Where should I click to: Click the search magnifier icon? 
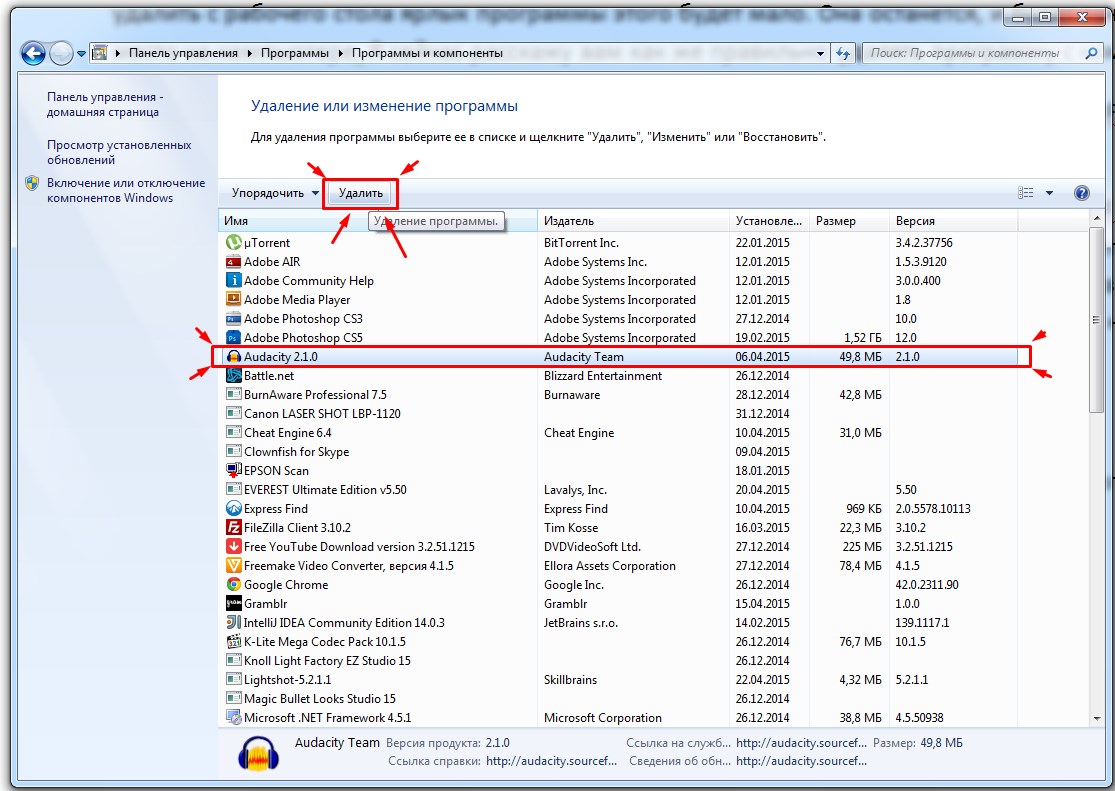[1092, 53]
